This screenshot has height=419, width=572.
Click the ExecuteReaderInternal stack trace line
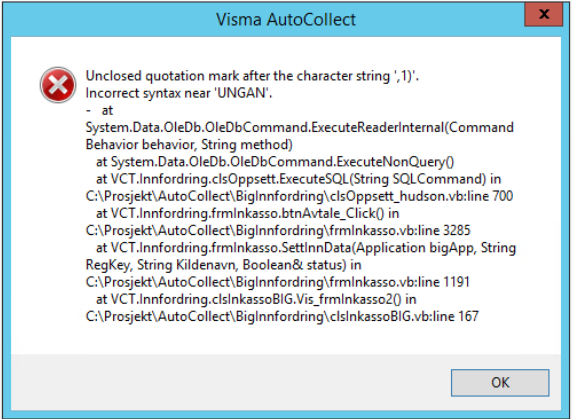[299, 128]
